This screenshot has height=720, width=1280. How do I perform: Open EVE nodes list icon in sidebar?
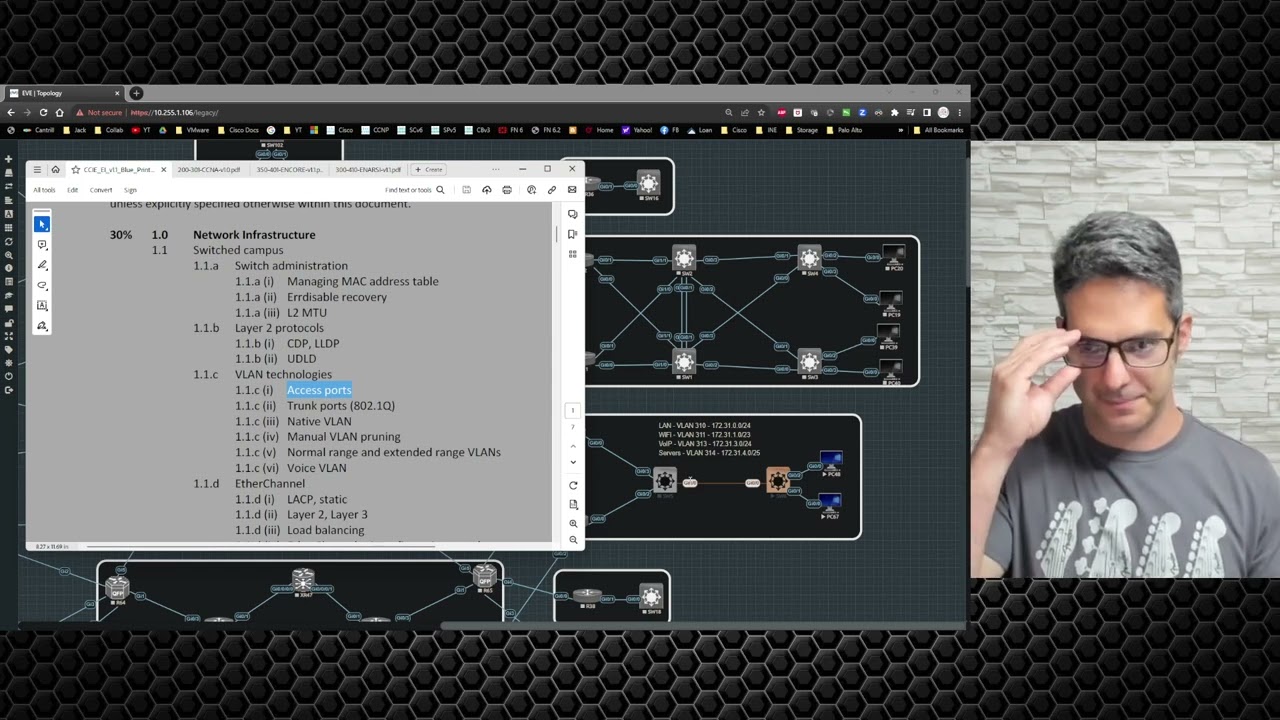click(9, 173)
